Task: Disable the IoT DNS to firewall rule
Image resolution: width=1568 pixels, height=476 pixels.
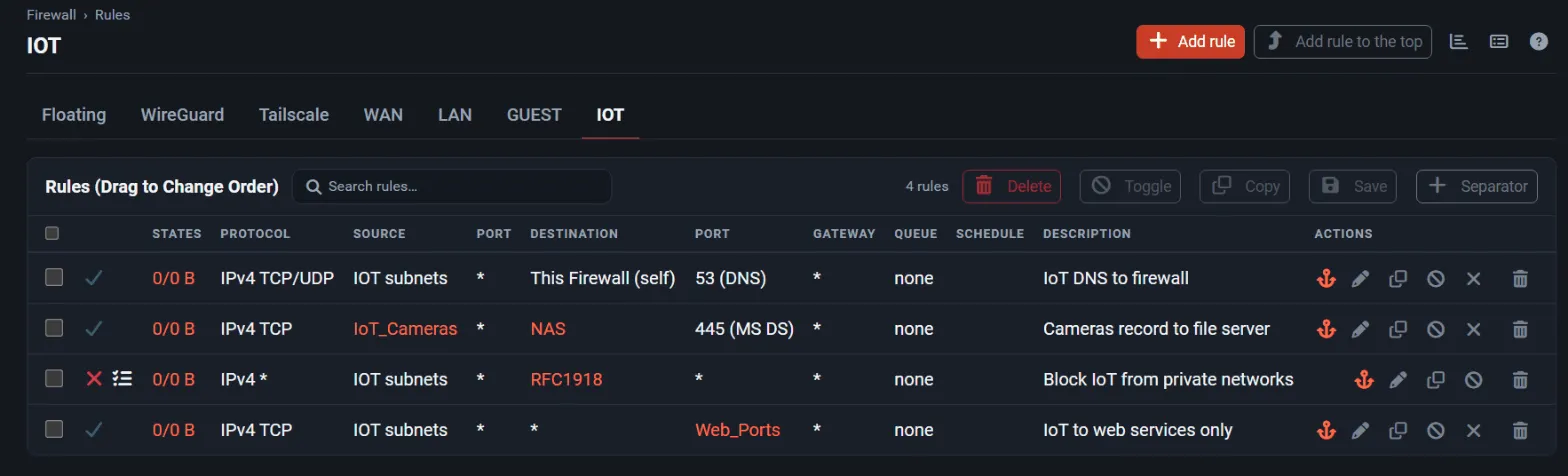Action: pyautogui.click(x=1436, y=278)
